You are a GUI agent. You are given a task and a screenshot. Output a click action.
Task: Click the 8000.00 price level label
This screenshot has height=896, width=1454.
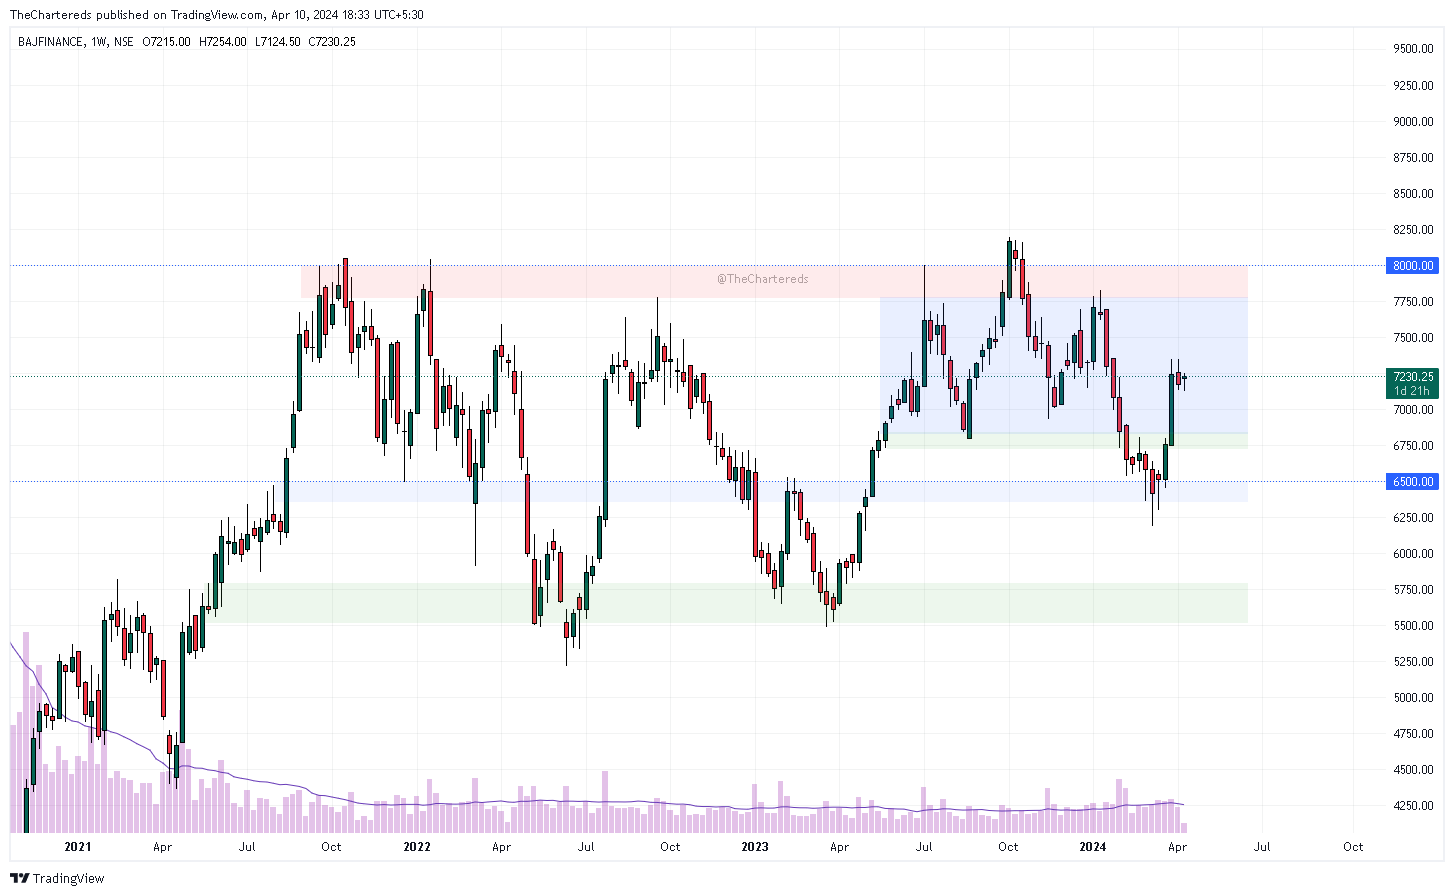click(1413, 266)
